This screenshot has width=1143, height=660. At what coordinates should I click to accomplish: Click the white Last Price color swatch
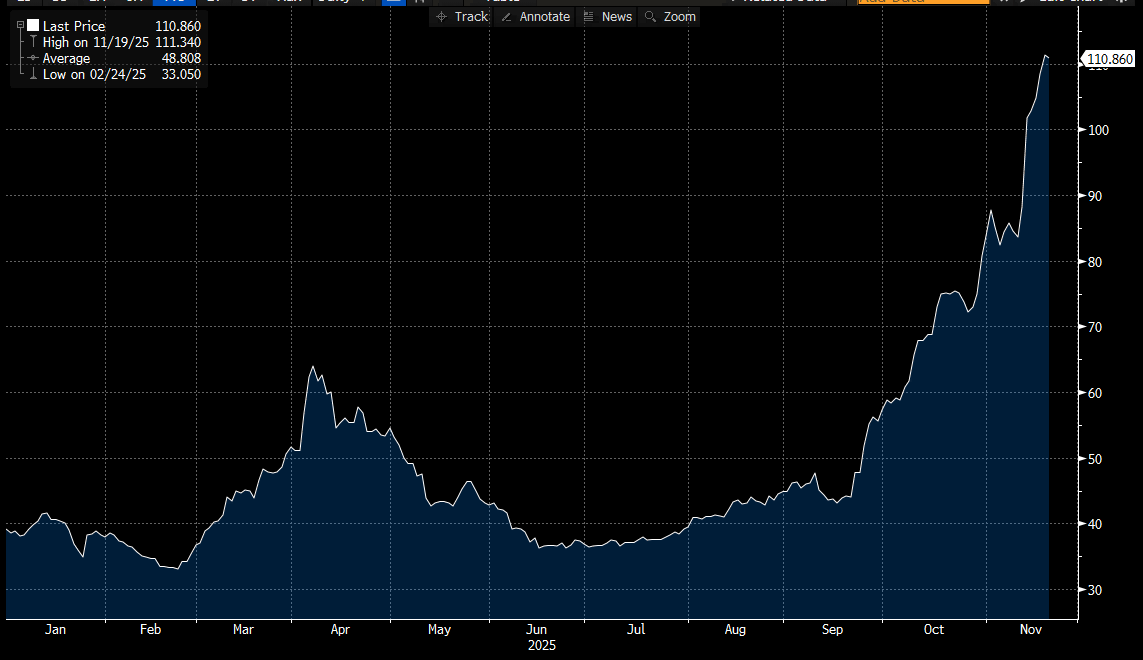pos(33,26)
